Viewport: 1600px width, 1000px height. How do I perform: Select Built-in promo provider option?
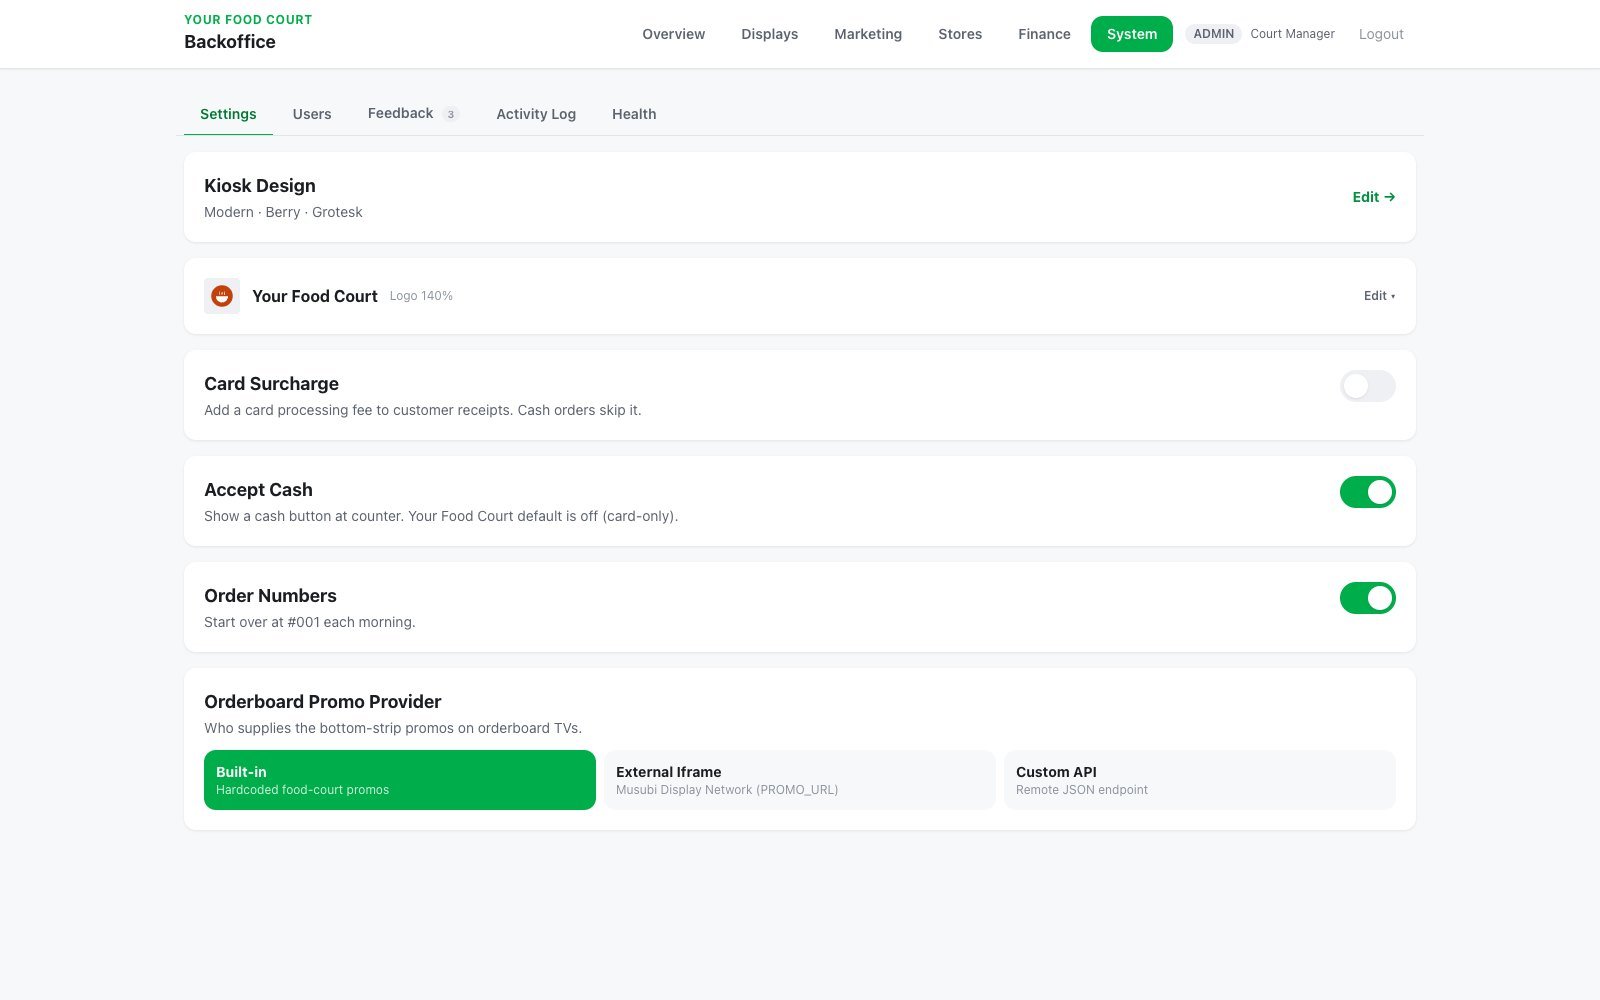click(400, 780)
